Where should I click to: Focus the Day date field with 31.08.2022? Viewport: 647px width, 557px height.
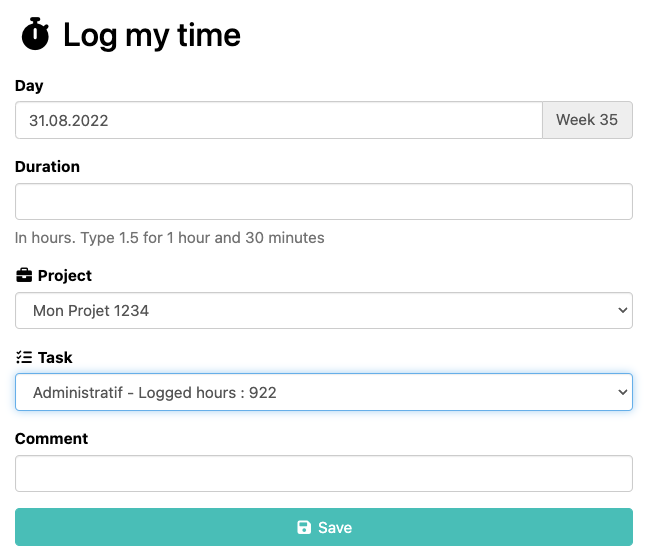click(278, 120)
